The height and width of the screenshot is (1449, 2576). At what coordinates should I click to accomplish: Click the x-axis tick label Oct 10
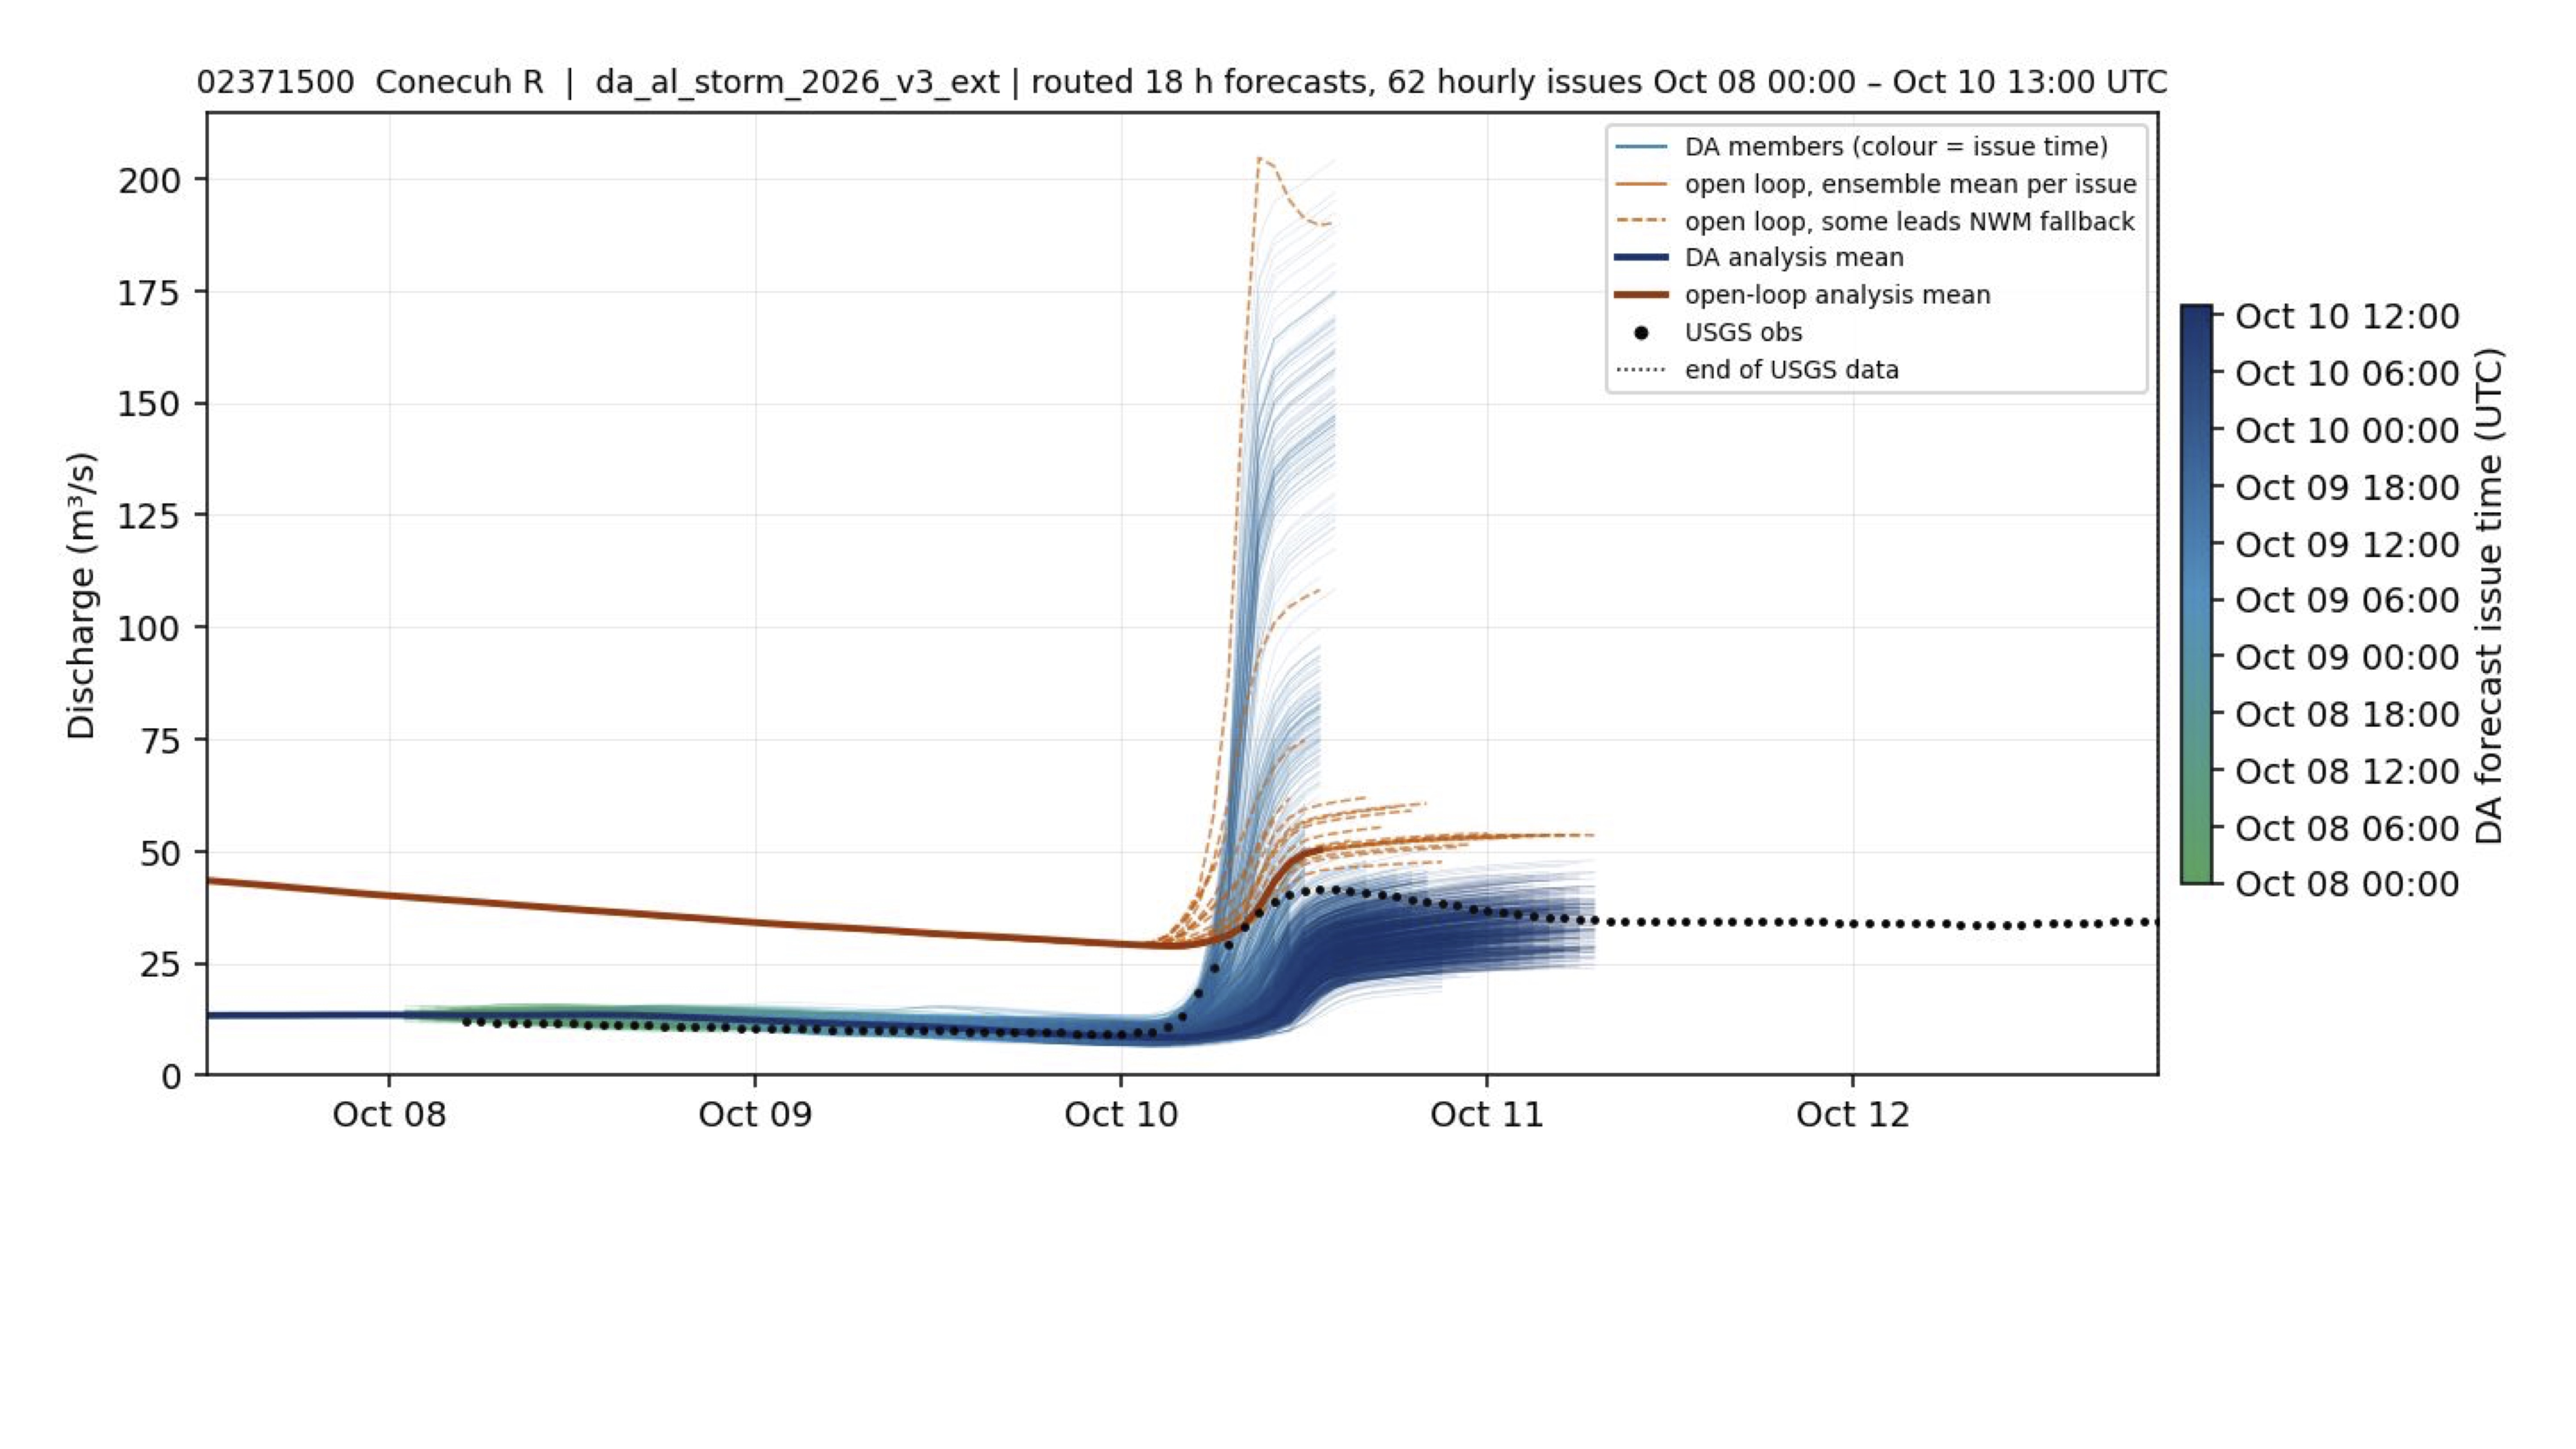[x=1121, y=1114]
